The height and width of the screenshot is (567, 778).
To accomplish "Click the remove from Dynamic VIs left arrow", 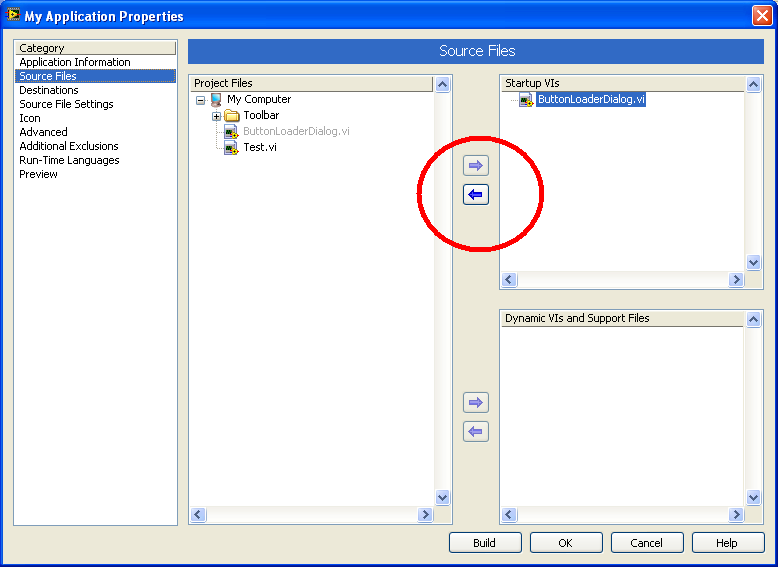I will pos(476,432).
